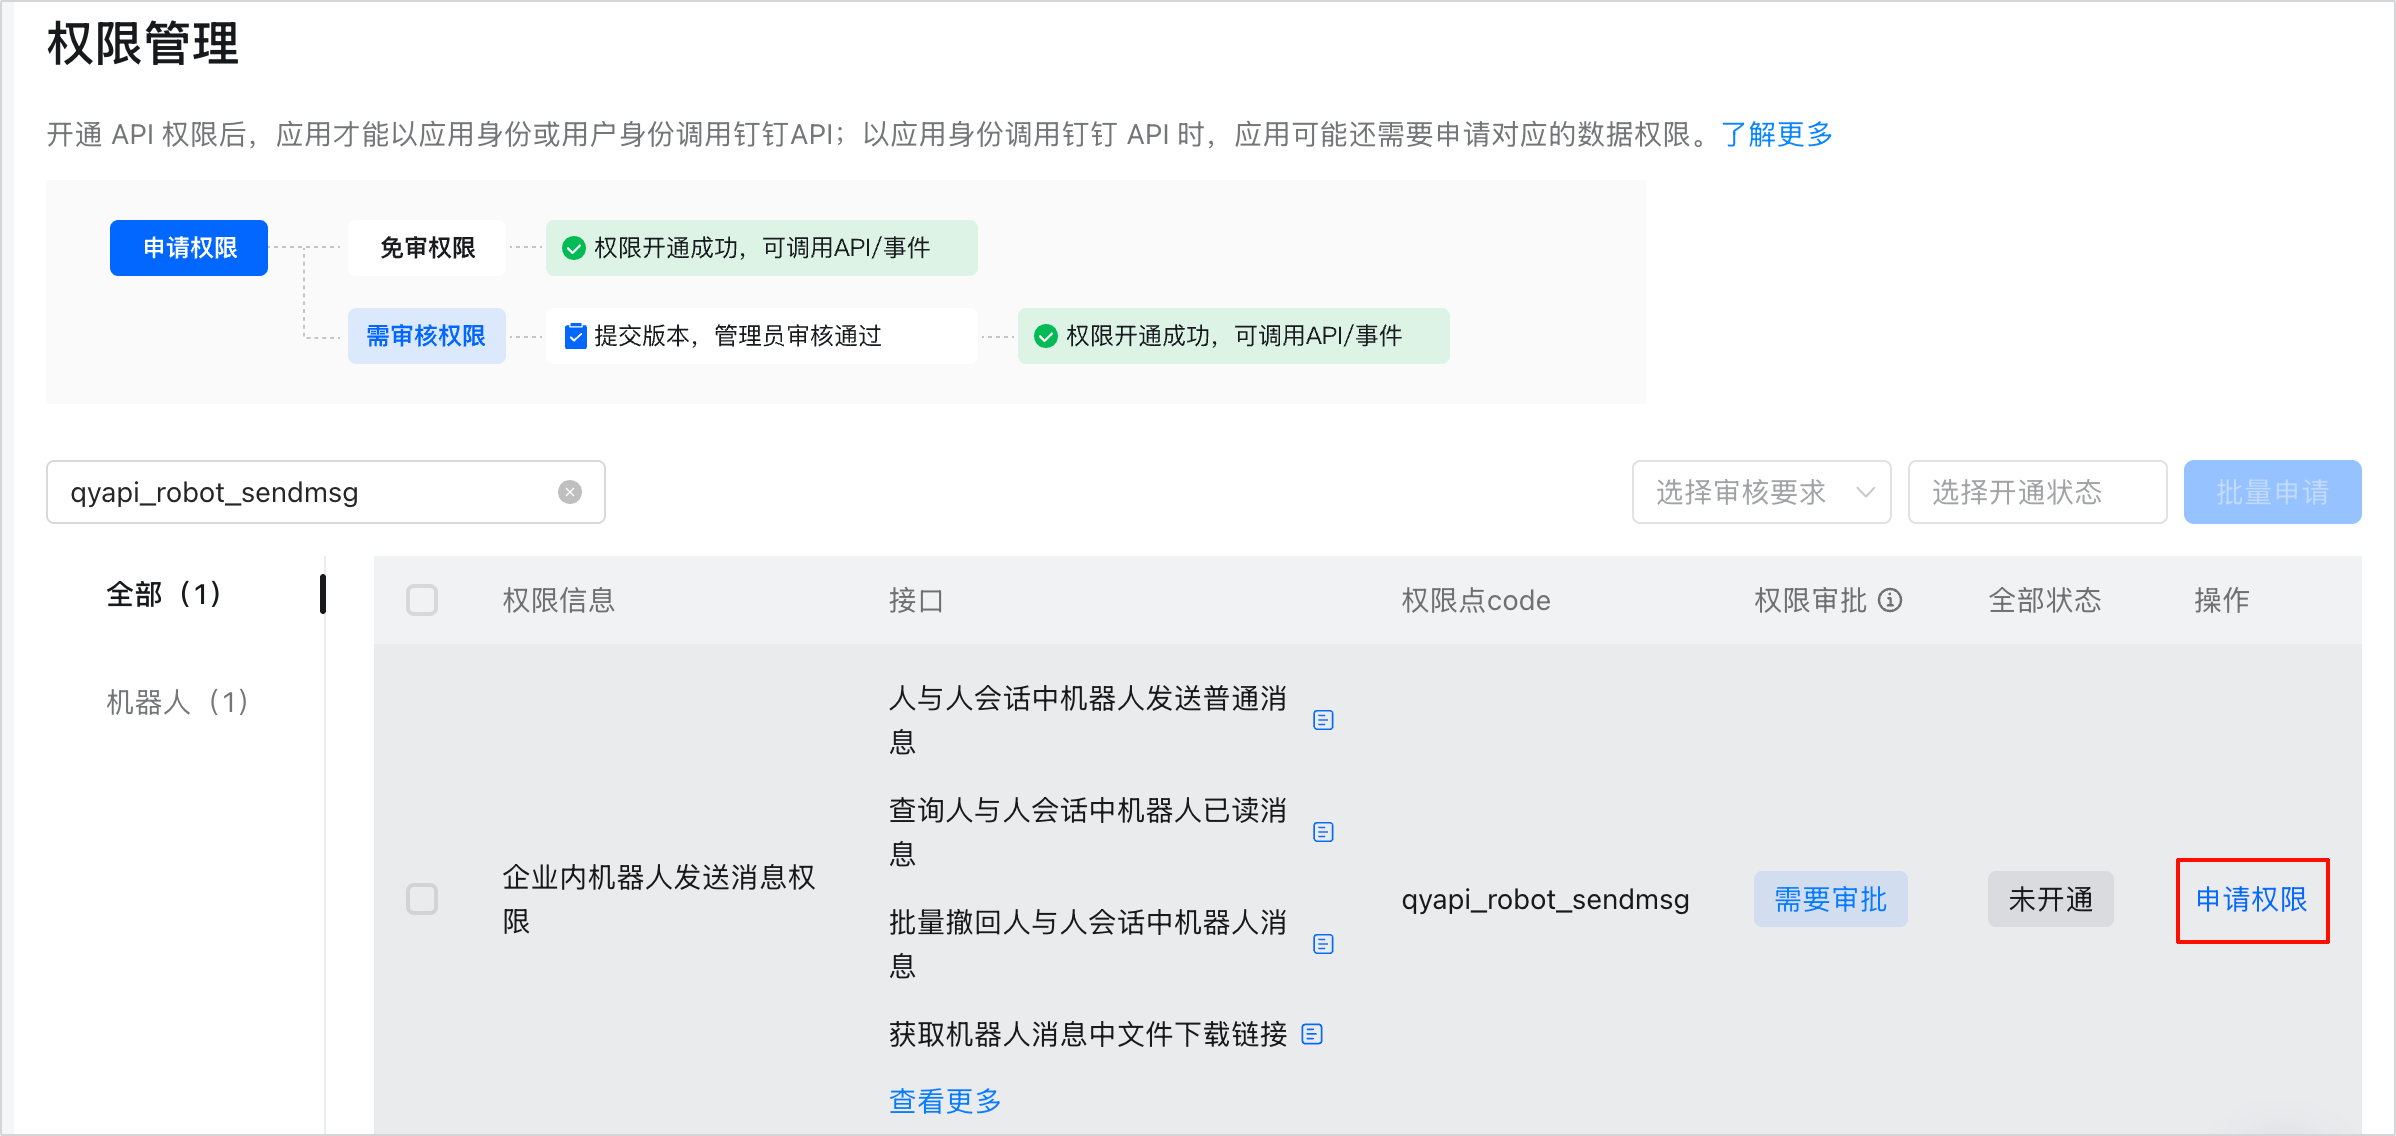
Task: Switch to the 机器人 category tab
Action: [x=176, y=702]
